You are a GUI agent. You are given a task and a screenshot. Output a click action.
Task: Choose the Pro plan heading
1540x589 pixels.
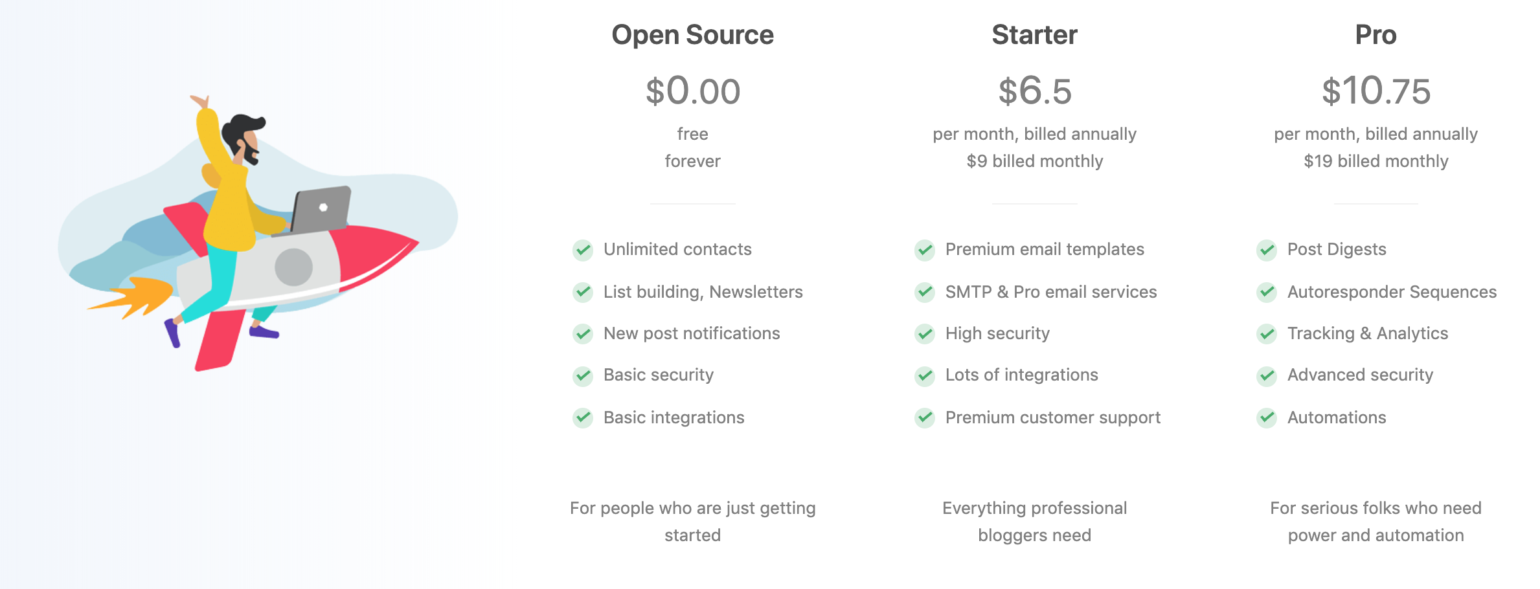pyautogui.click(x=1376, y=35)
